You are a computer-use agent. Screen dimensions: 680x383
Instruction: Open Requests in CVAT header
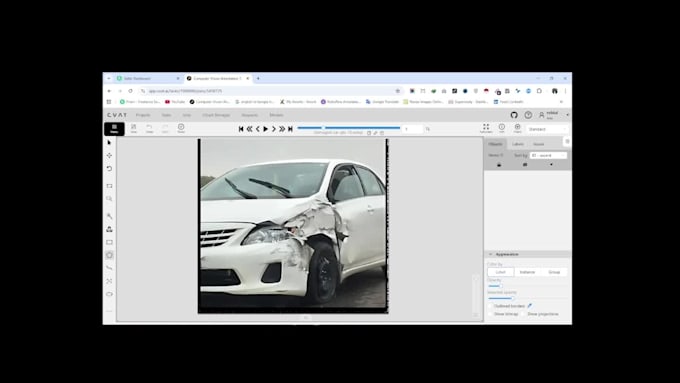coord(250,115)
